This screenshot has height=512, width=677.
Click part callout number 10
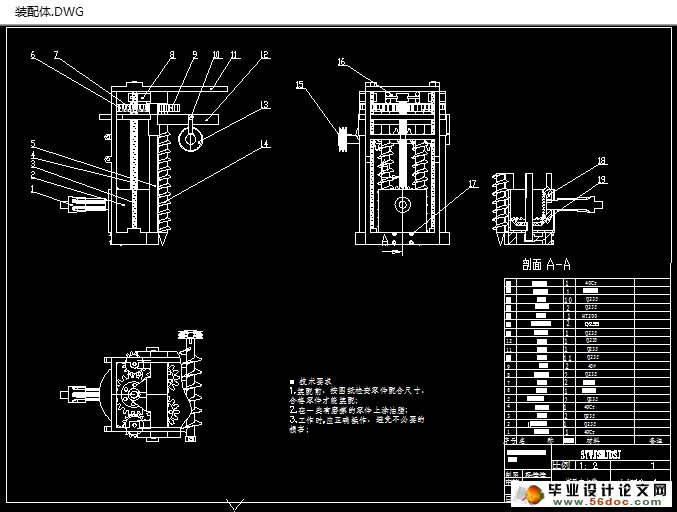[x=216, y=55]
